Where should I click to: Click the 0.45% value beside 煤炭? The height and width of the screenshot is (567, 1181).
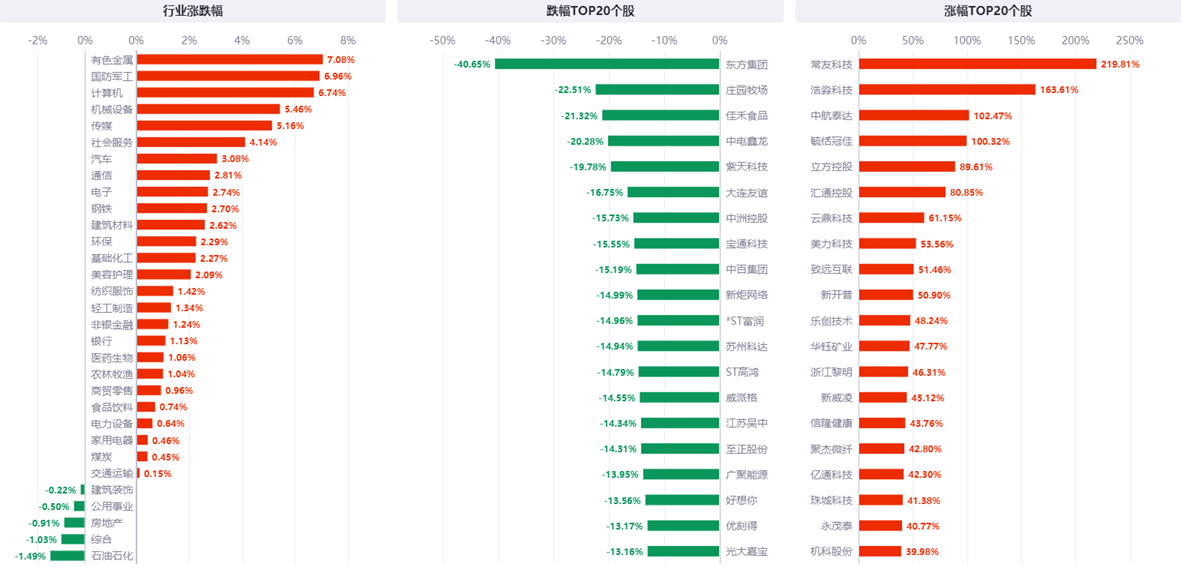point(166,457)
